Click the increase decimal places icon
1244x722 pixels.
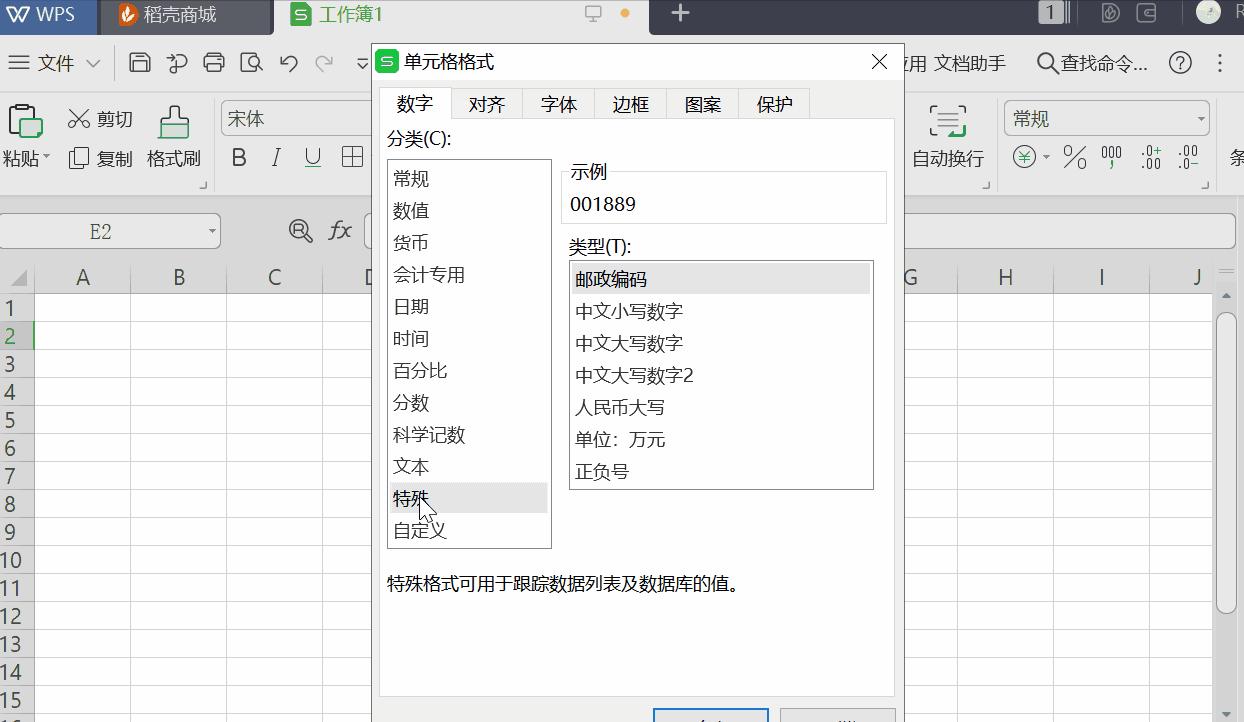(1150, 158)
